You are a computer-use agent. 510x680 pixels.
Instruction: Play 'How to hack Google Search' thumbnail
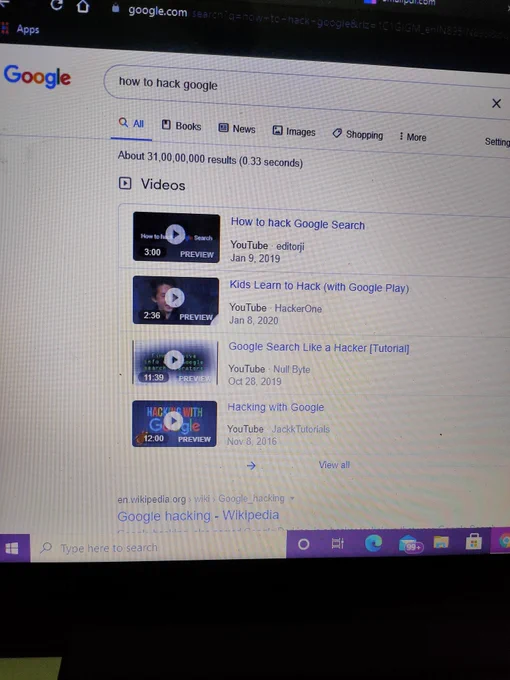[176, 237]
